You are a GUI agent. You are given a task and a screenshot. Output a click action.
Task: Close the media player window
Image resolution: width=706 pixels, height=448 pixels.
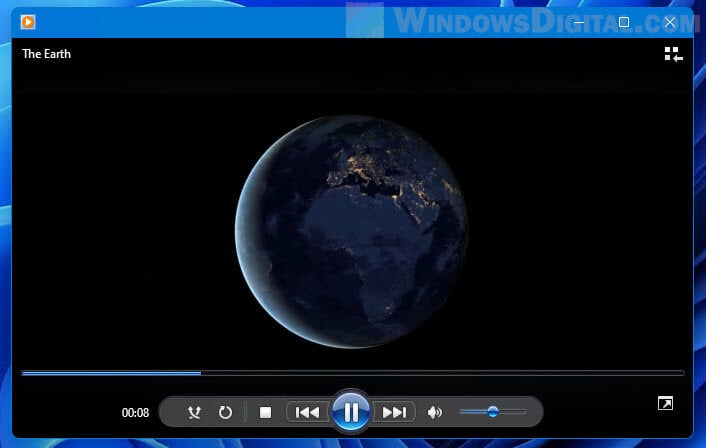671,22
